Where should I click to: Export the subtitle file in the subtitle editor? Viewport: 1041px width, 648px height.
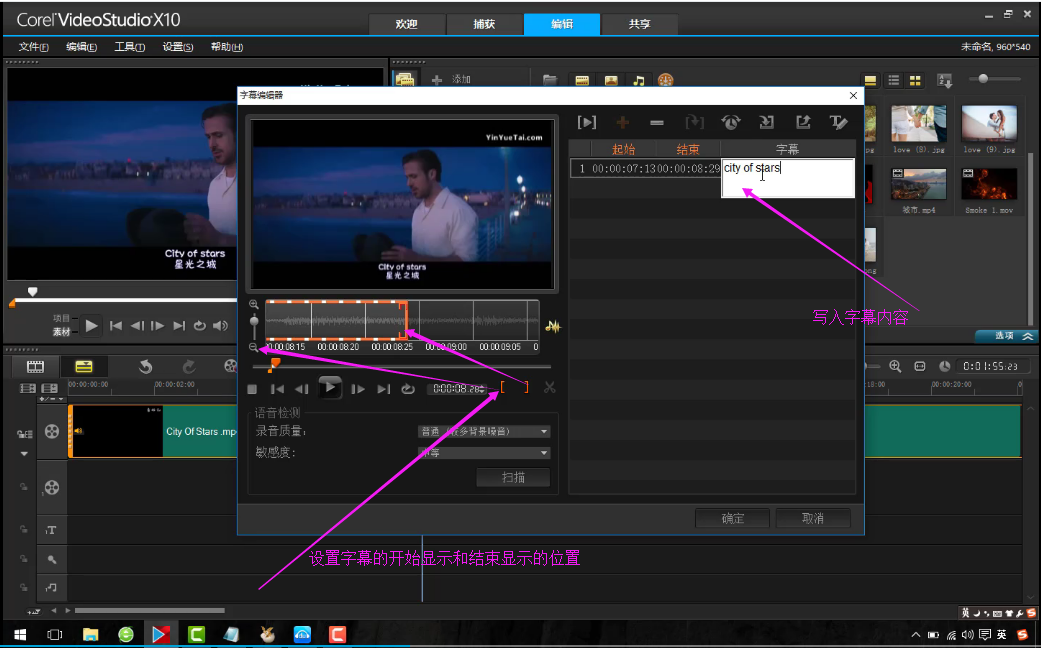point(803,122)
